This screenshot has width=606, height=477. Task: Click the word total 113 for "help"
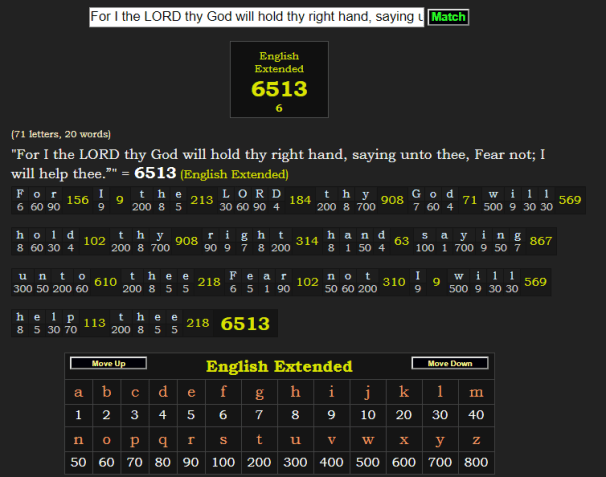point(94,323)
